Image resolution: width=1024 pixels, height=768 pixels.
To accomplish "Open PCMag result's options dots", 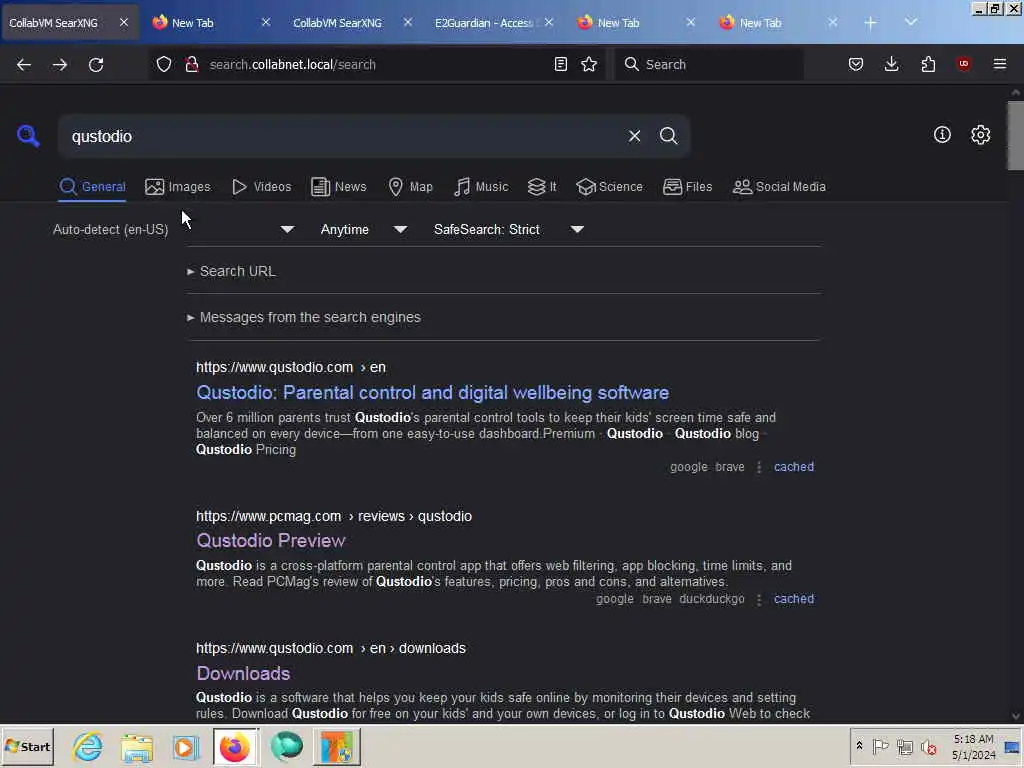I will (x=758, y=599).
